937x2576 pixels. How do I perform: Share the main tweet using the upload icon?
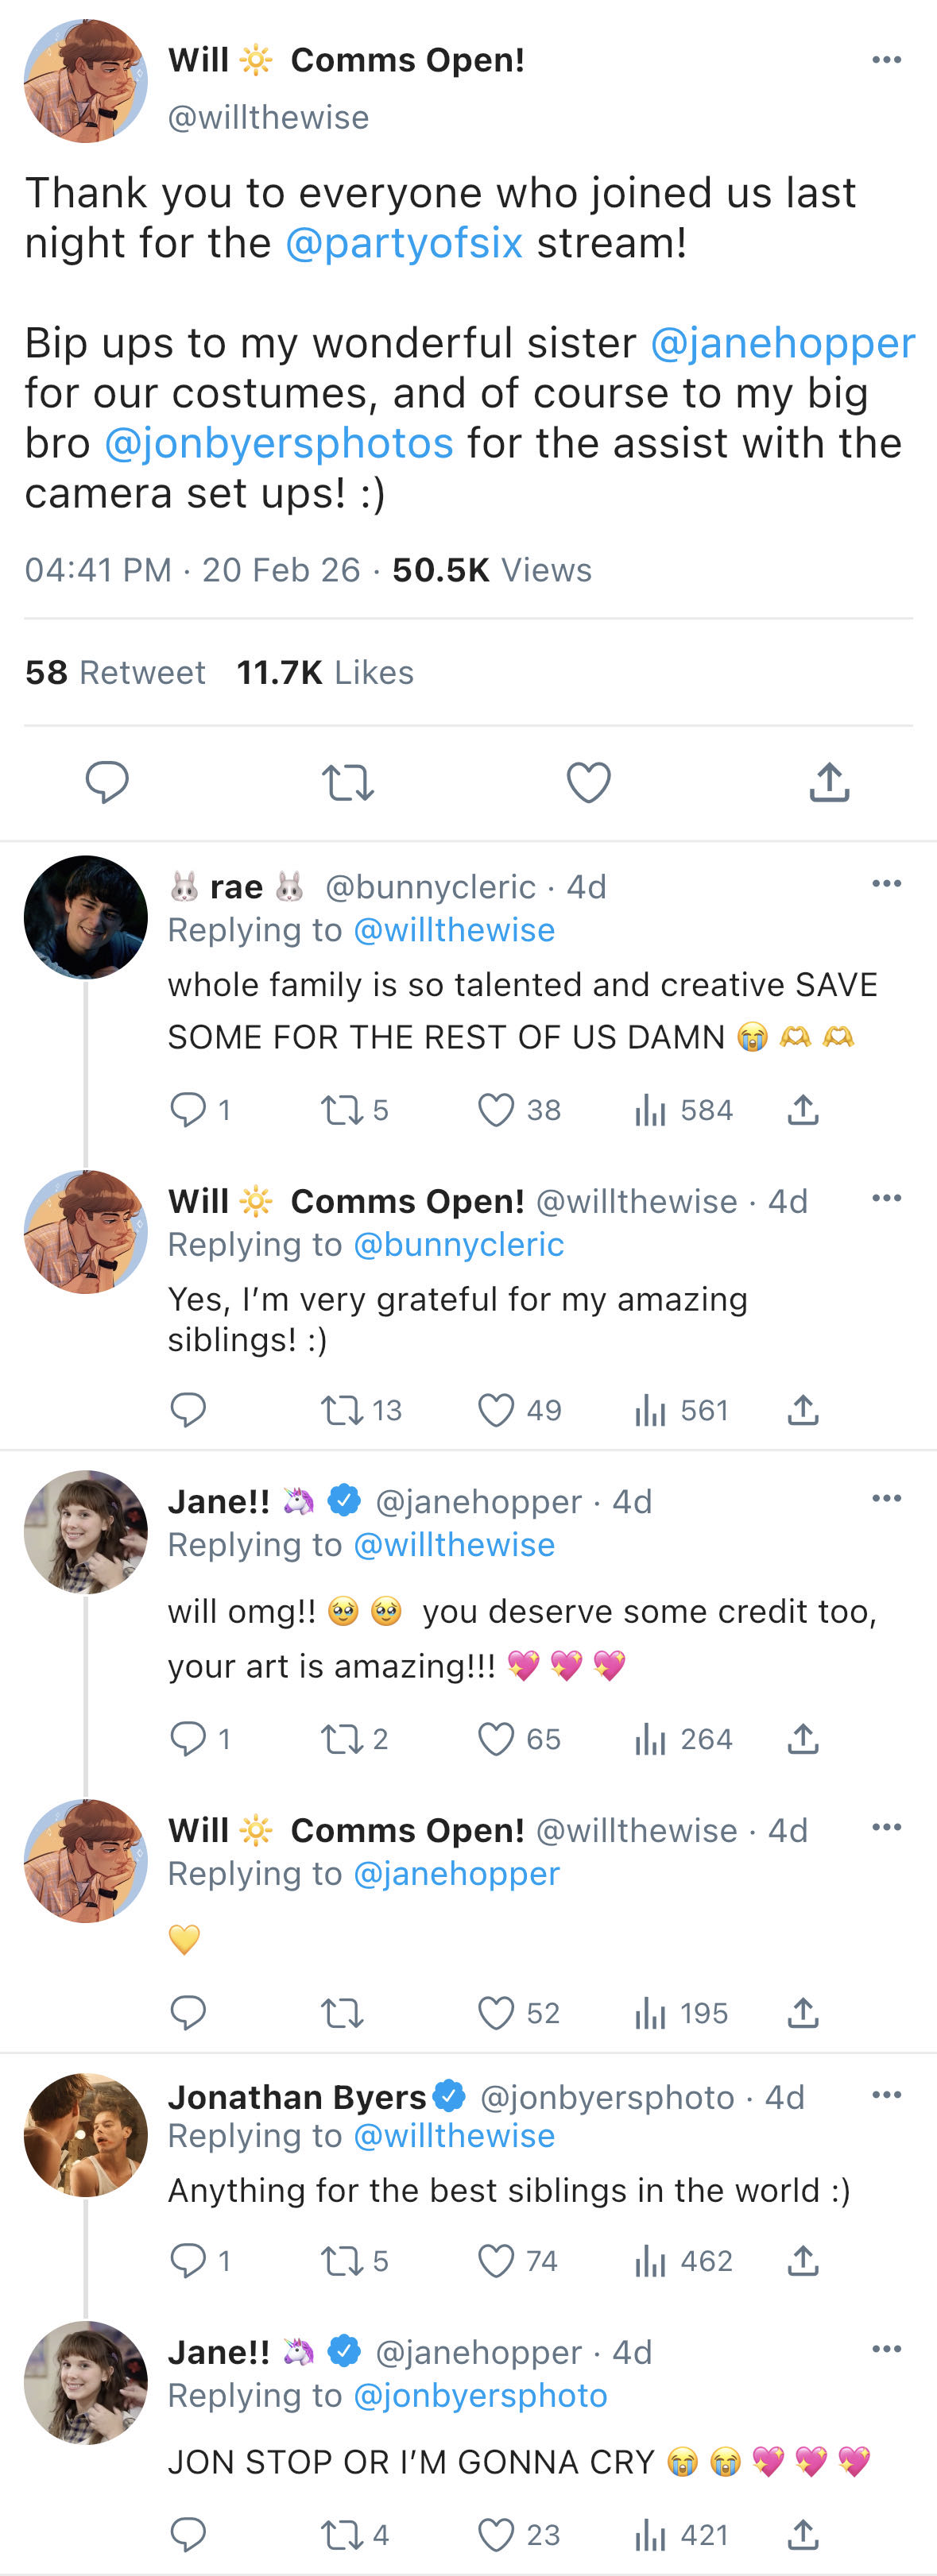point(829,782)
